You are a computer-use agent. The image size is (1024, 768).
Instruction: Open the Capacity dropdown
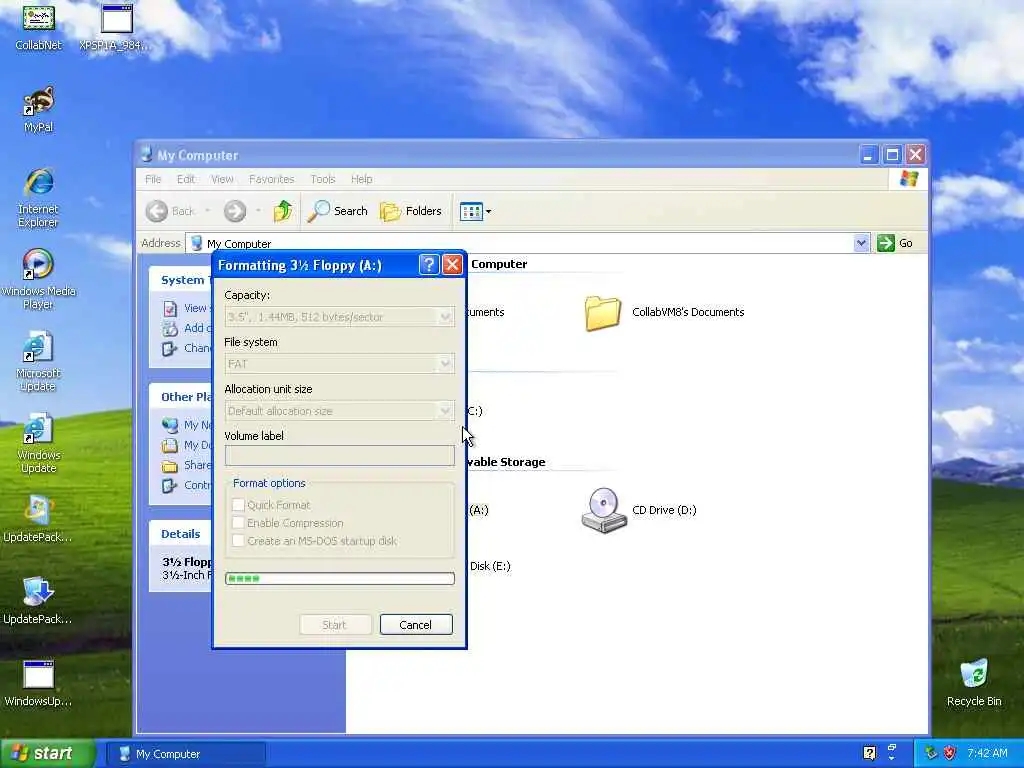click(445, 317)
